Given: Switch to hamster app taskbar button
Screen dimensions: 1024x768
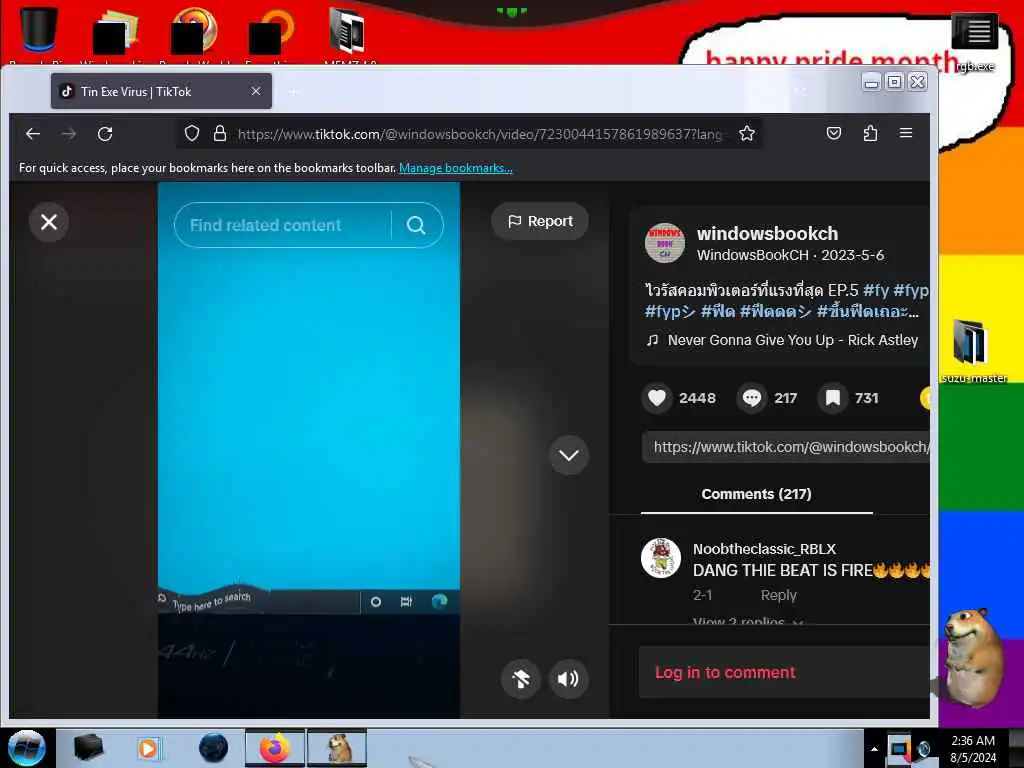Looking at the screenshot, I should (x=337, y=748).
